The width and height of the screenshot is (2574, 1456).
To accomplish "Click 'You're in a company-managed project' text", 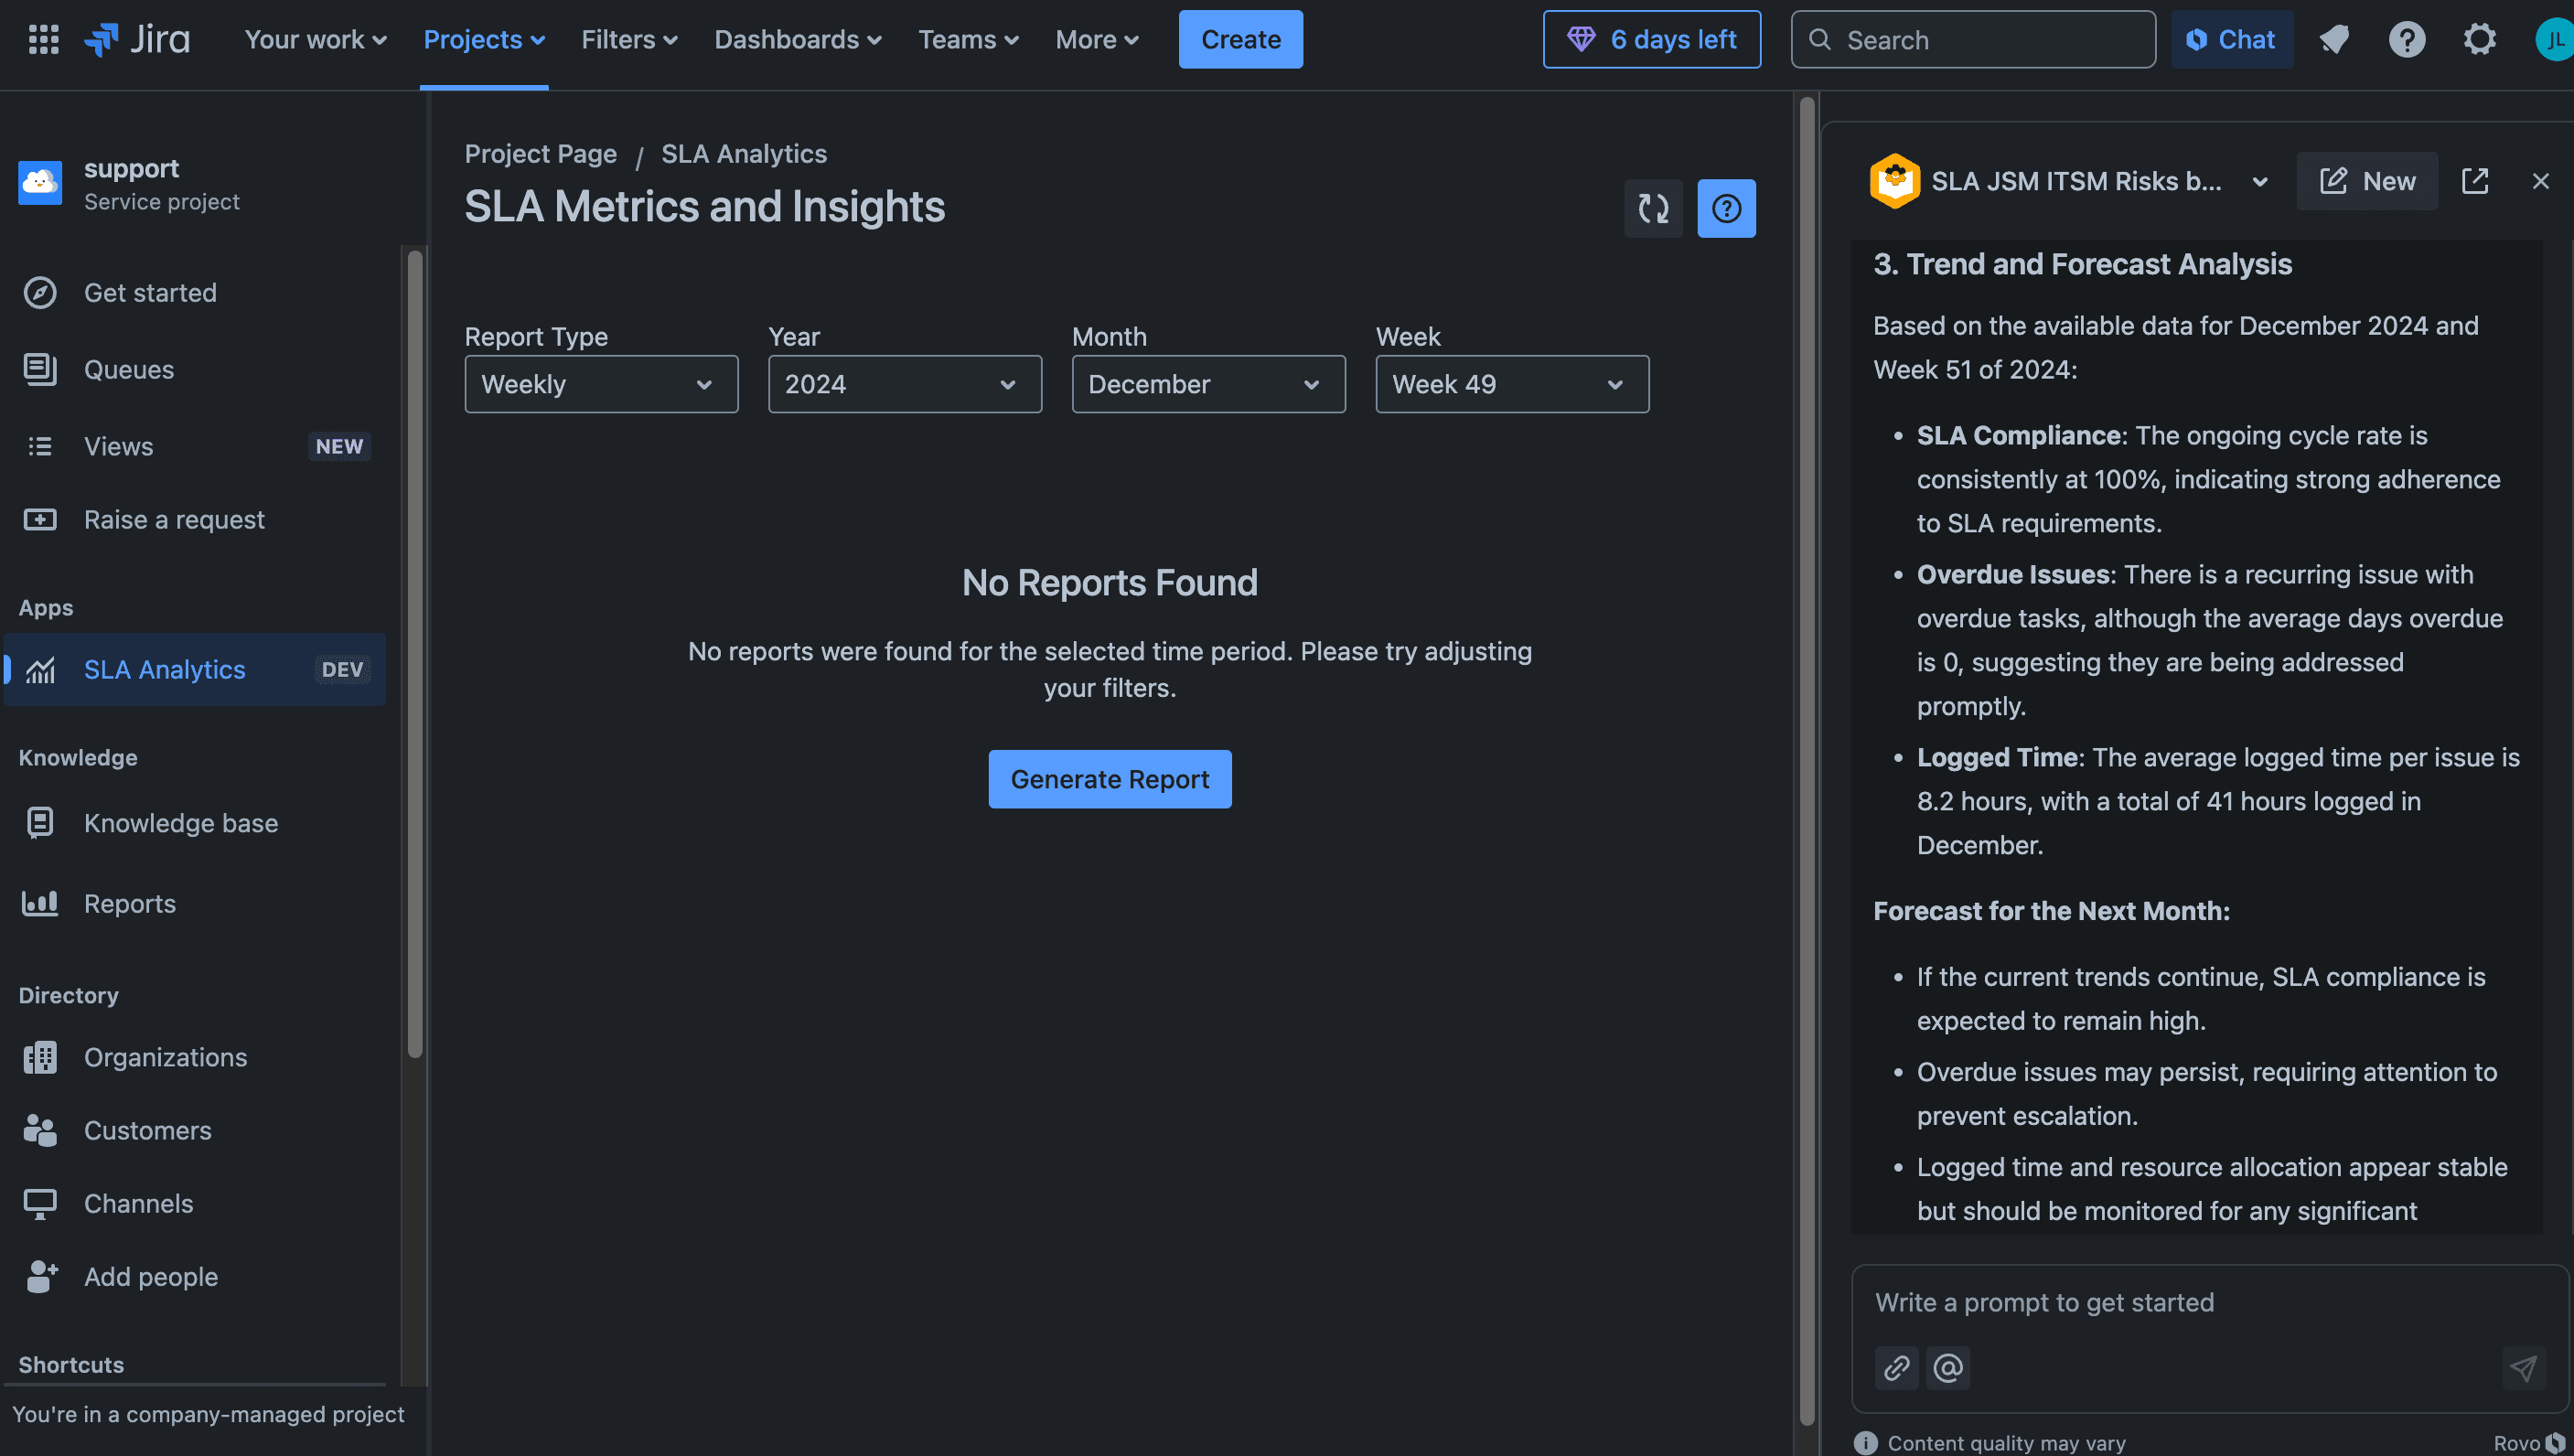I will click(x=208, y=1413).
